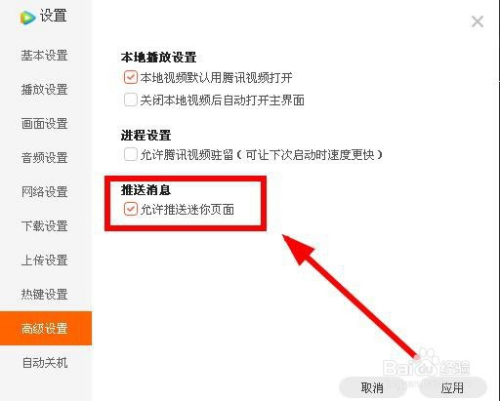Select 下载设置 in the sidebar
This screenshot has width=500, height=401.
pyautogui.click(x=45, y=226)
